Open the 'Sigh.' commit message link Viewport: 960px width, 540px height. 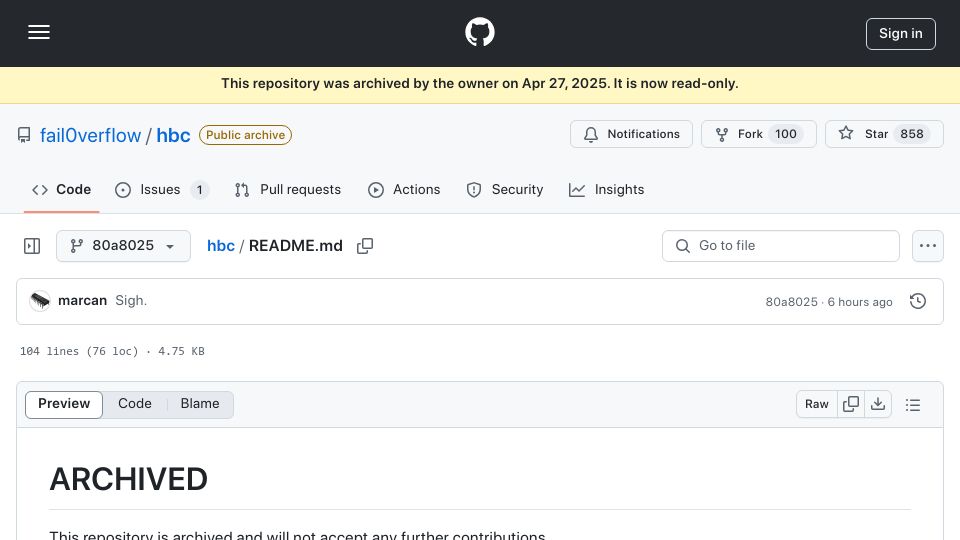pyautogui.click(x=131, y=301)
